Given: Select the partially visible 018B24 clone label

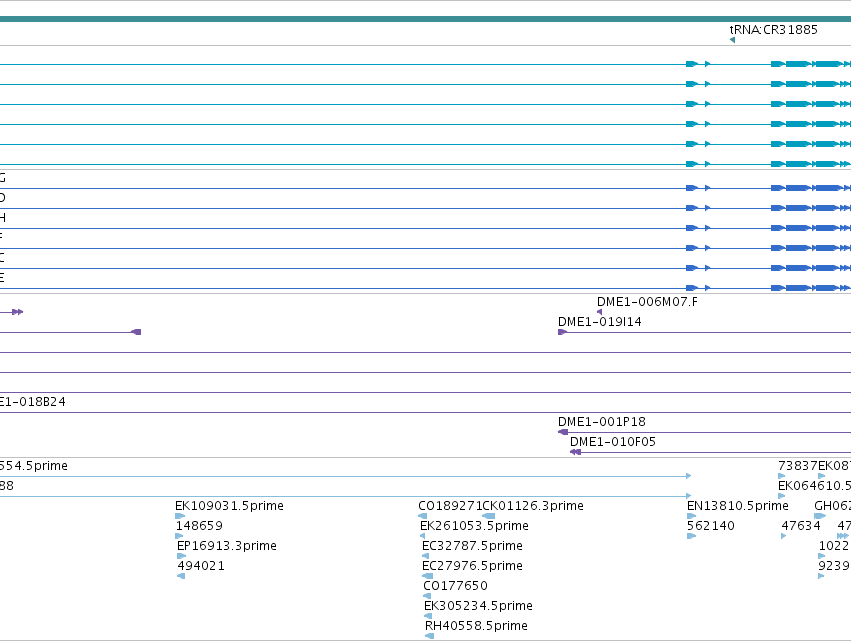Looking at the screenshot, I should pos(33,402).
